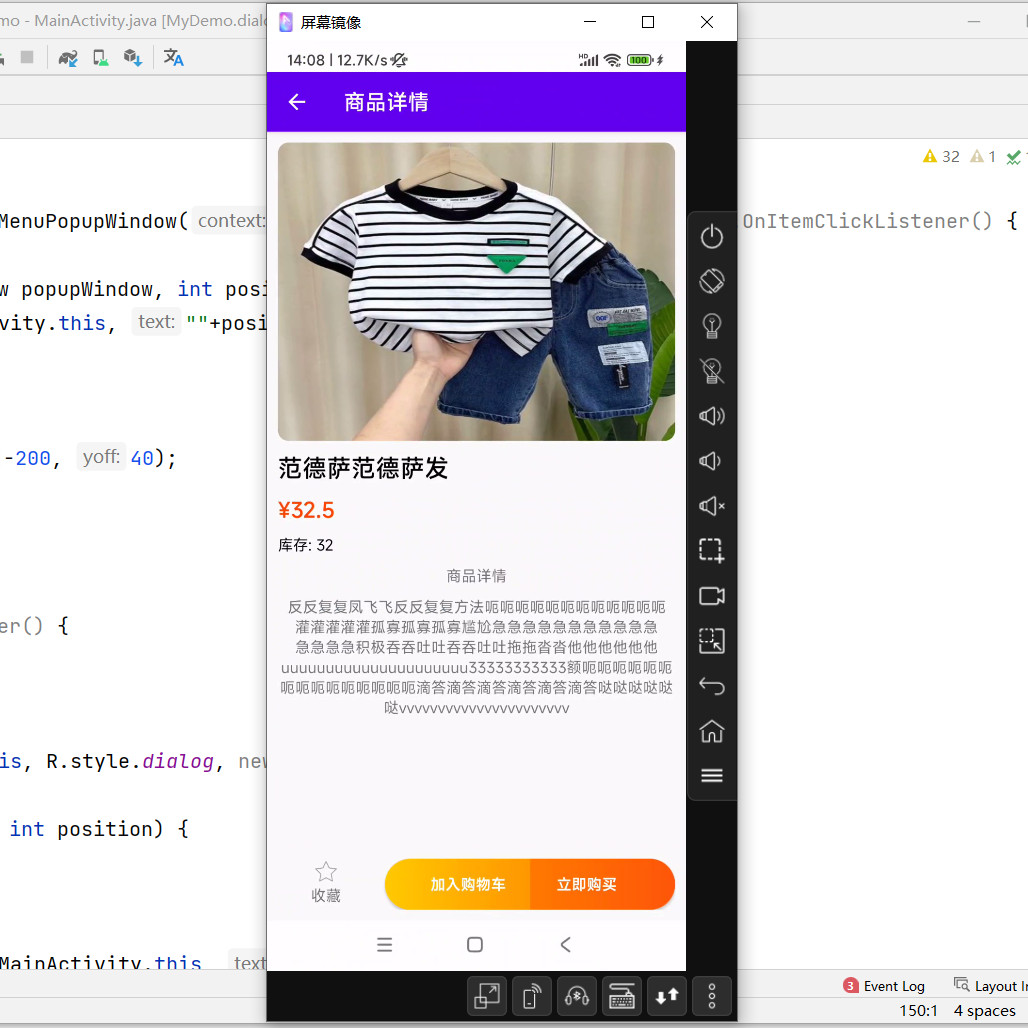Open more options three-dot icon
This screenshot has width=1028, height=1028.
point(712,997)
